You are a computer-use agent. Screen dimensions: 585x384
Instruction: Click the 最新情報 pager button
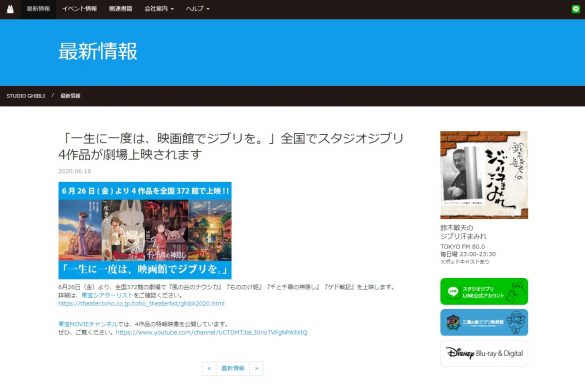pos(233,368)
